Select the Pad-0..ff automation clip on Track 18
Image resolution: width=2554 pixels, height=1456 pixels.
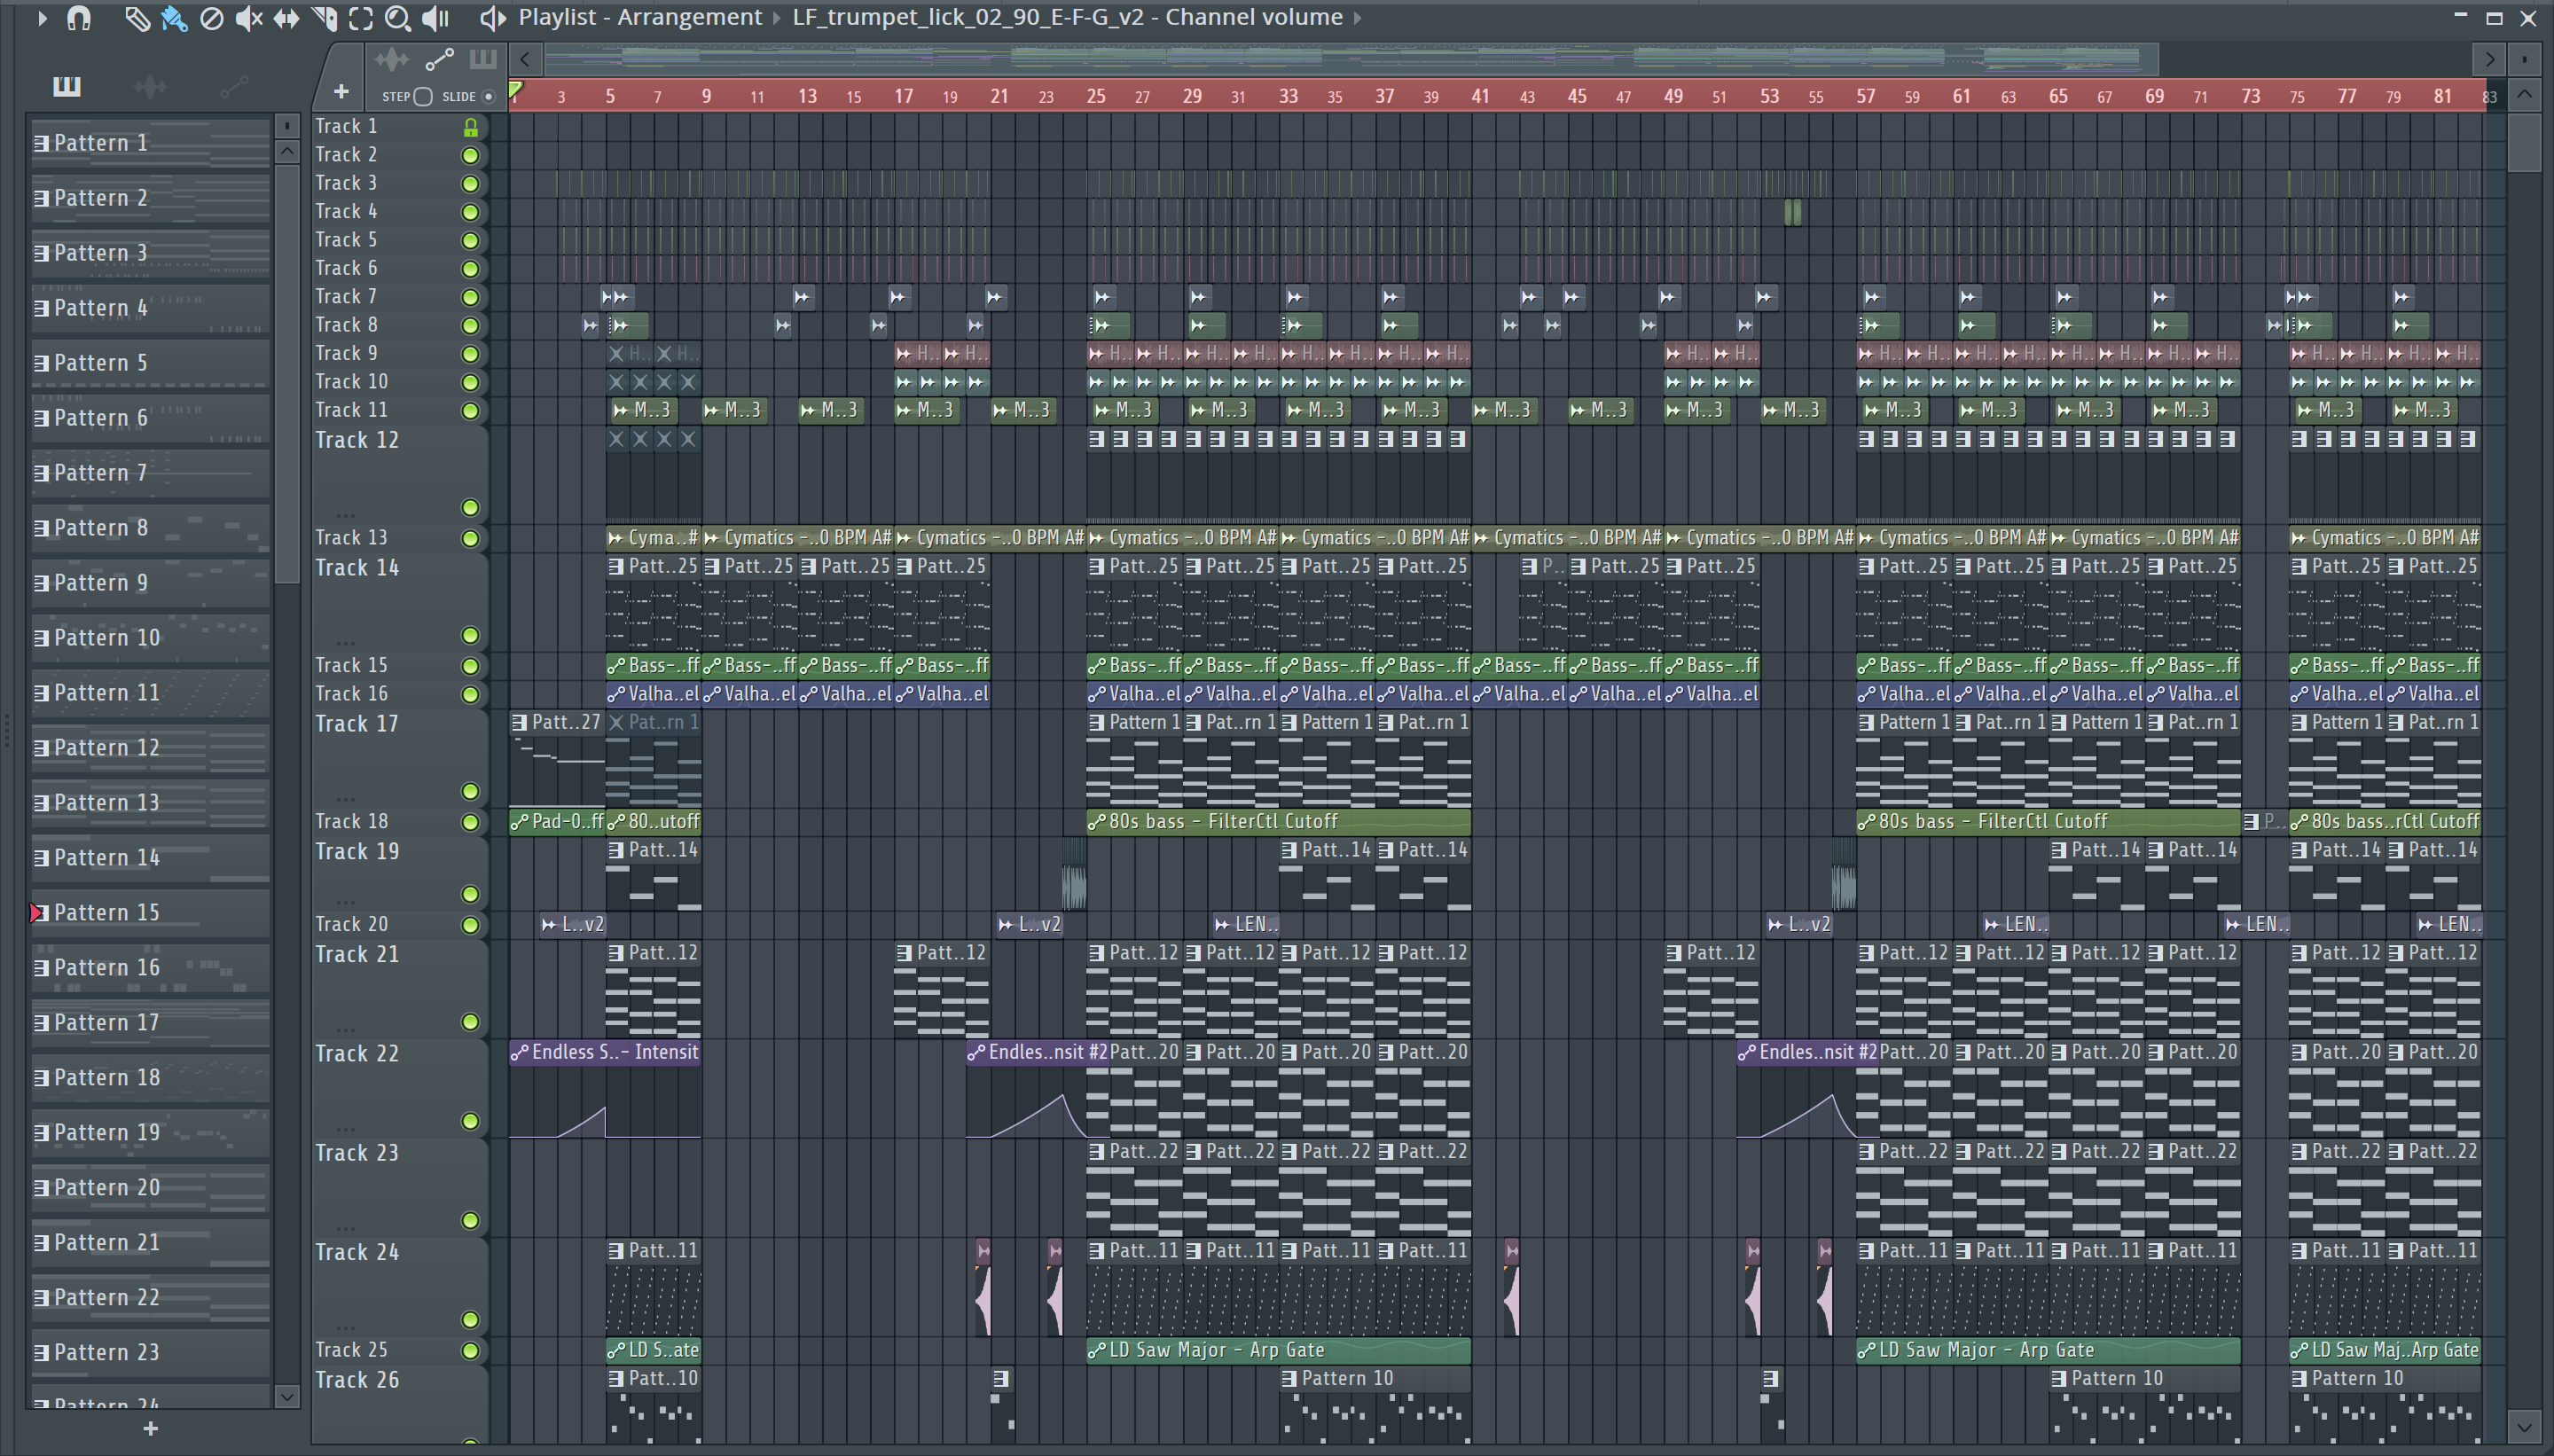pos(557,822)
